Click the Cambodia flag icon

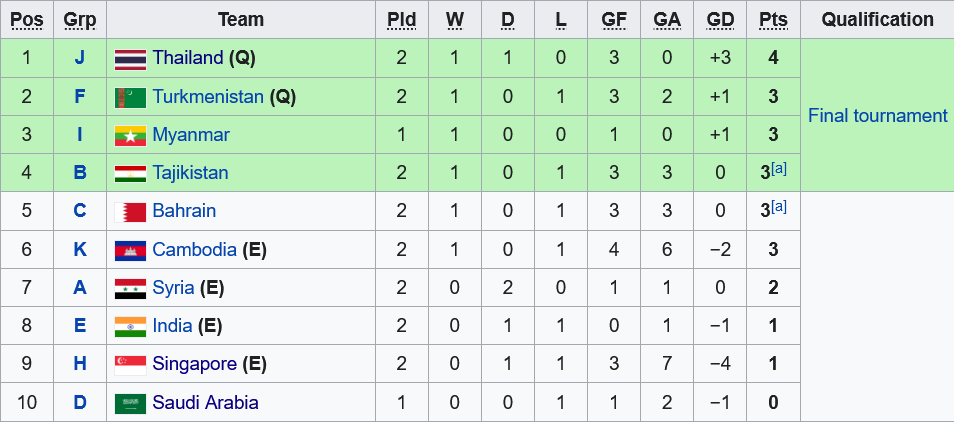point(130,250)
